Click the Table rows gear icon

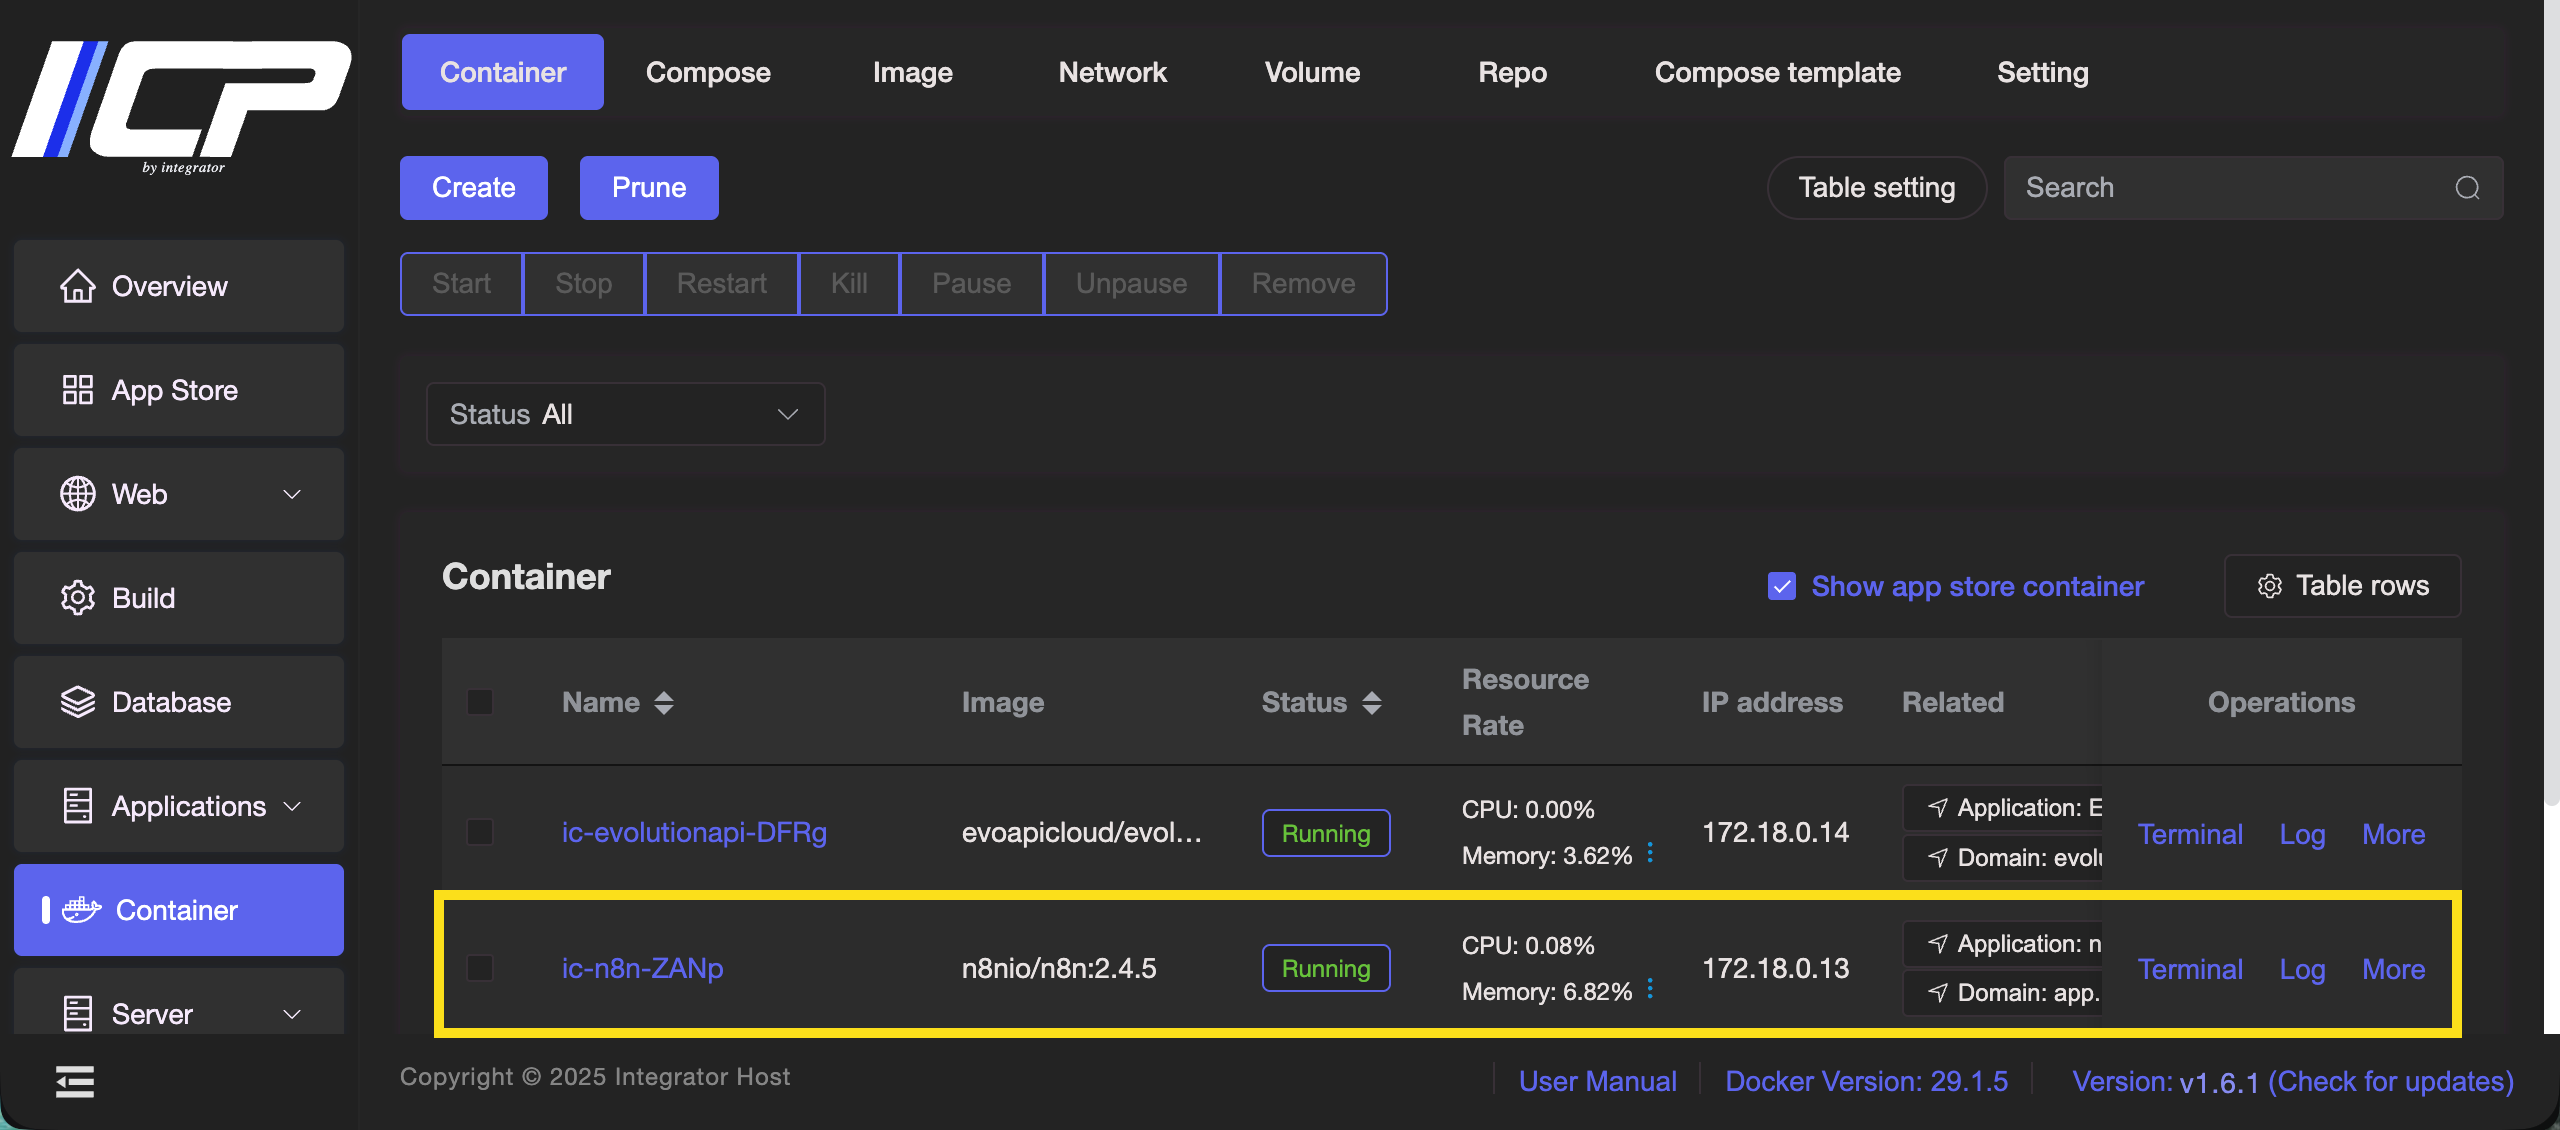tap(2270, 586)
